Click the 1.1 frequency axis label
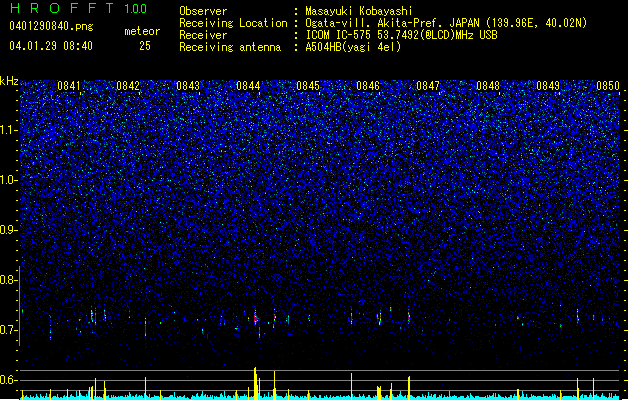The height and width of the screenshot is (400, 629). click(x=8, y=130)
